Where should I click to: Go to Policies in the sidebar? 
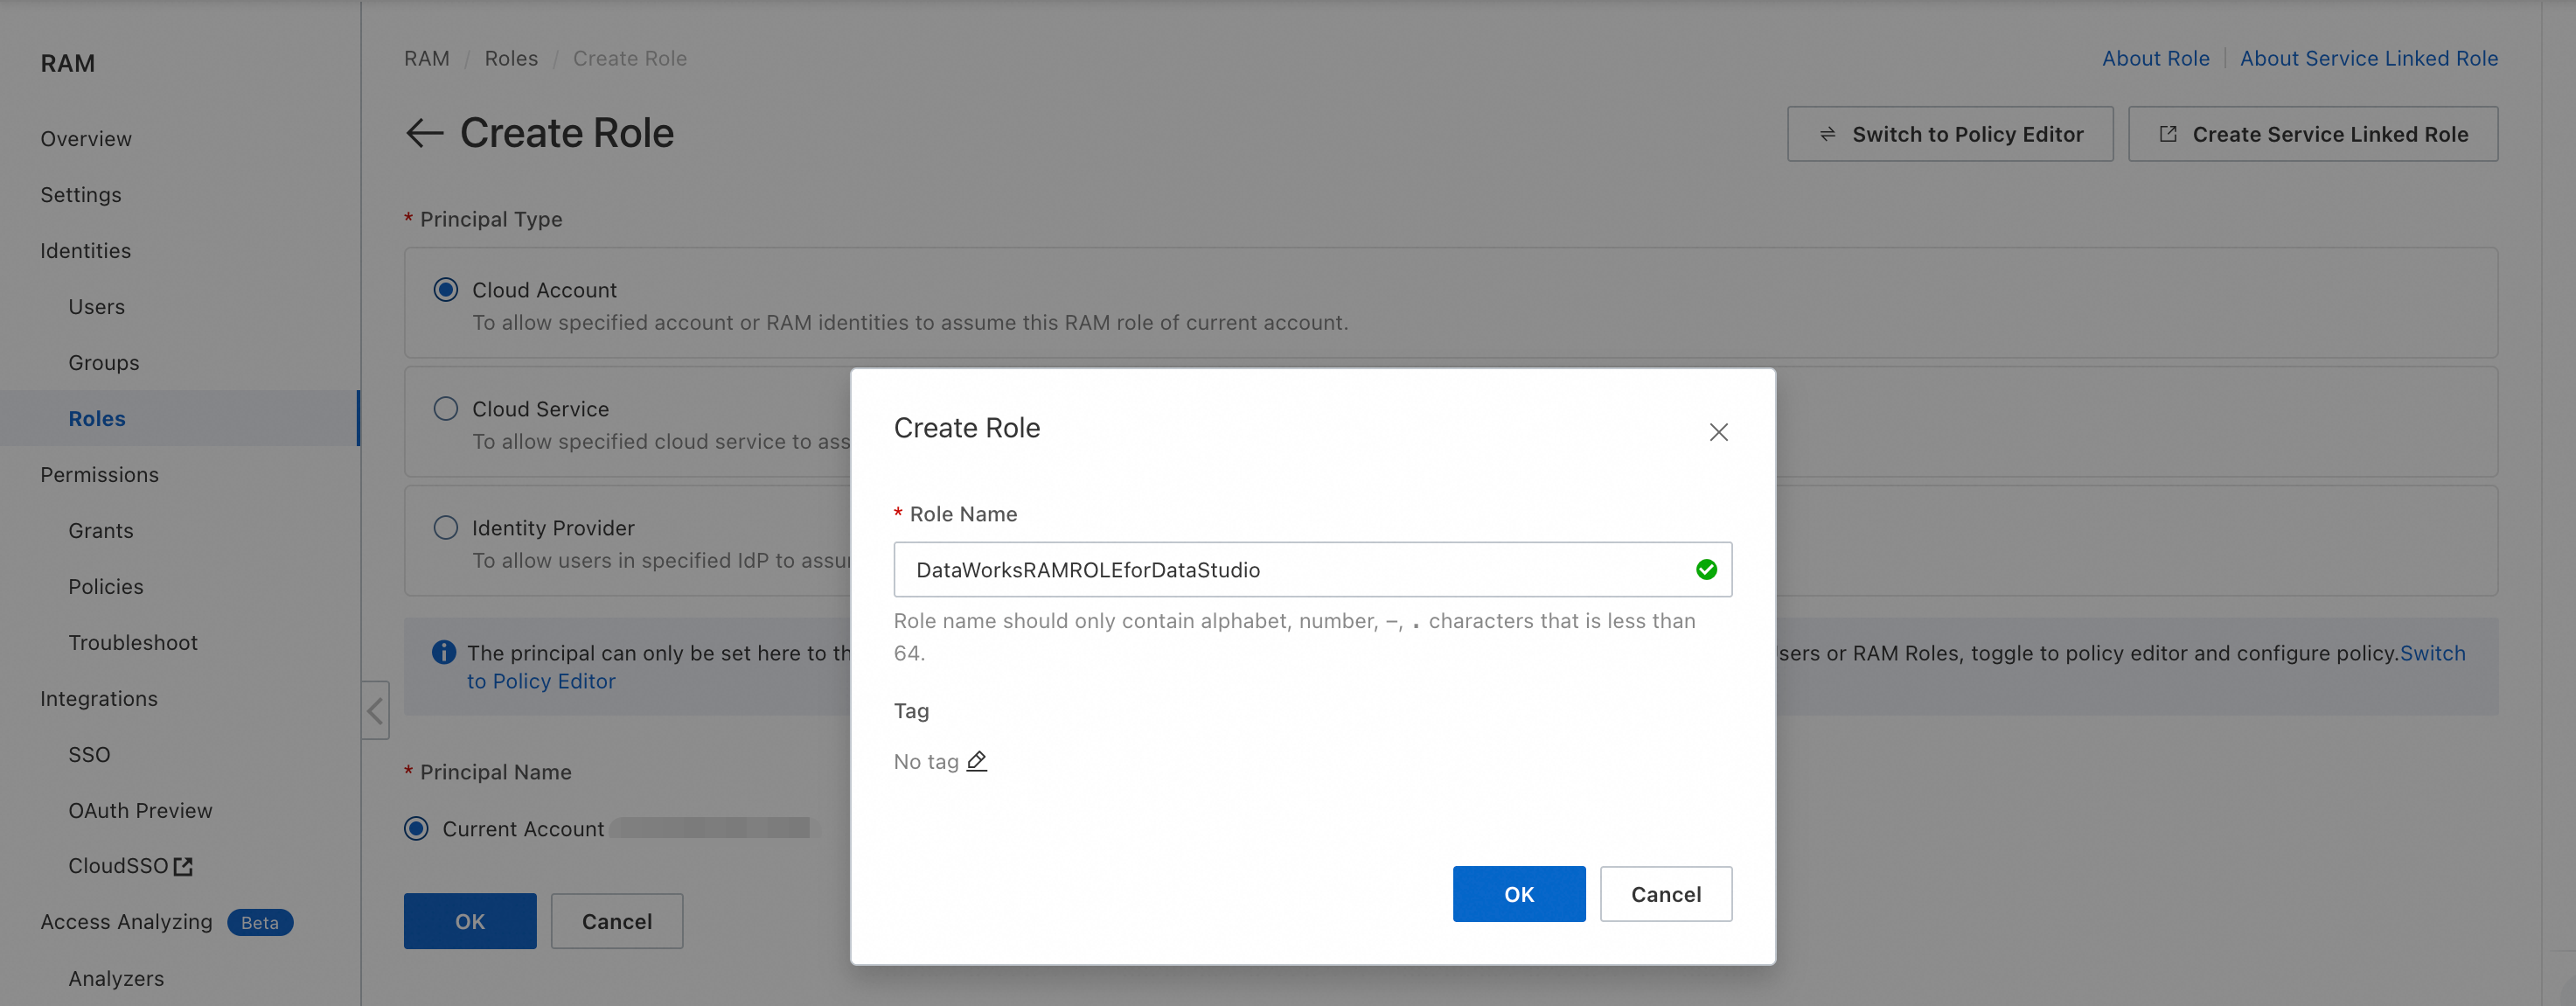click(x=106, y=586)
